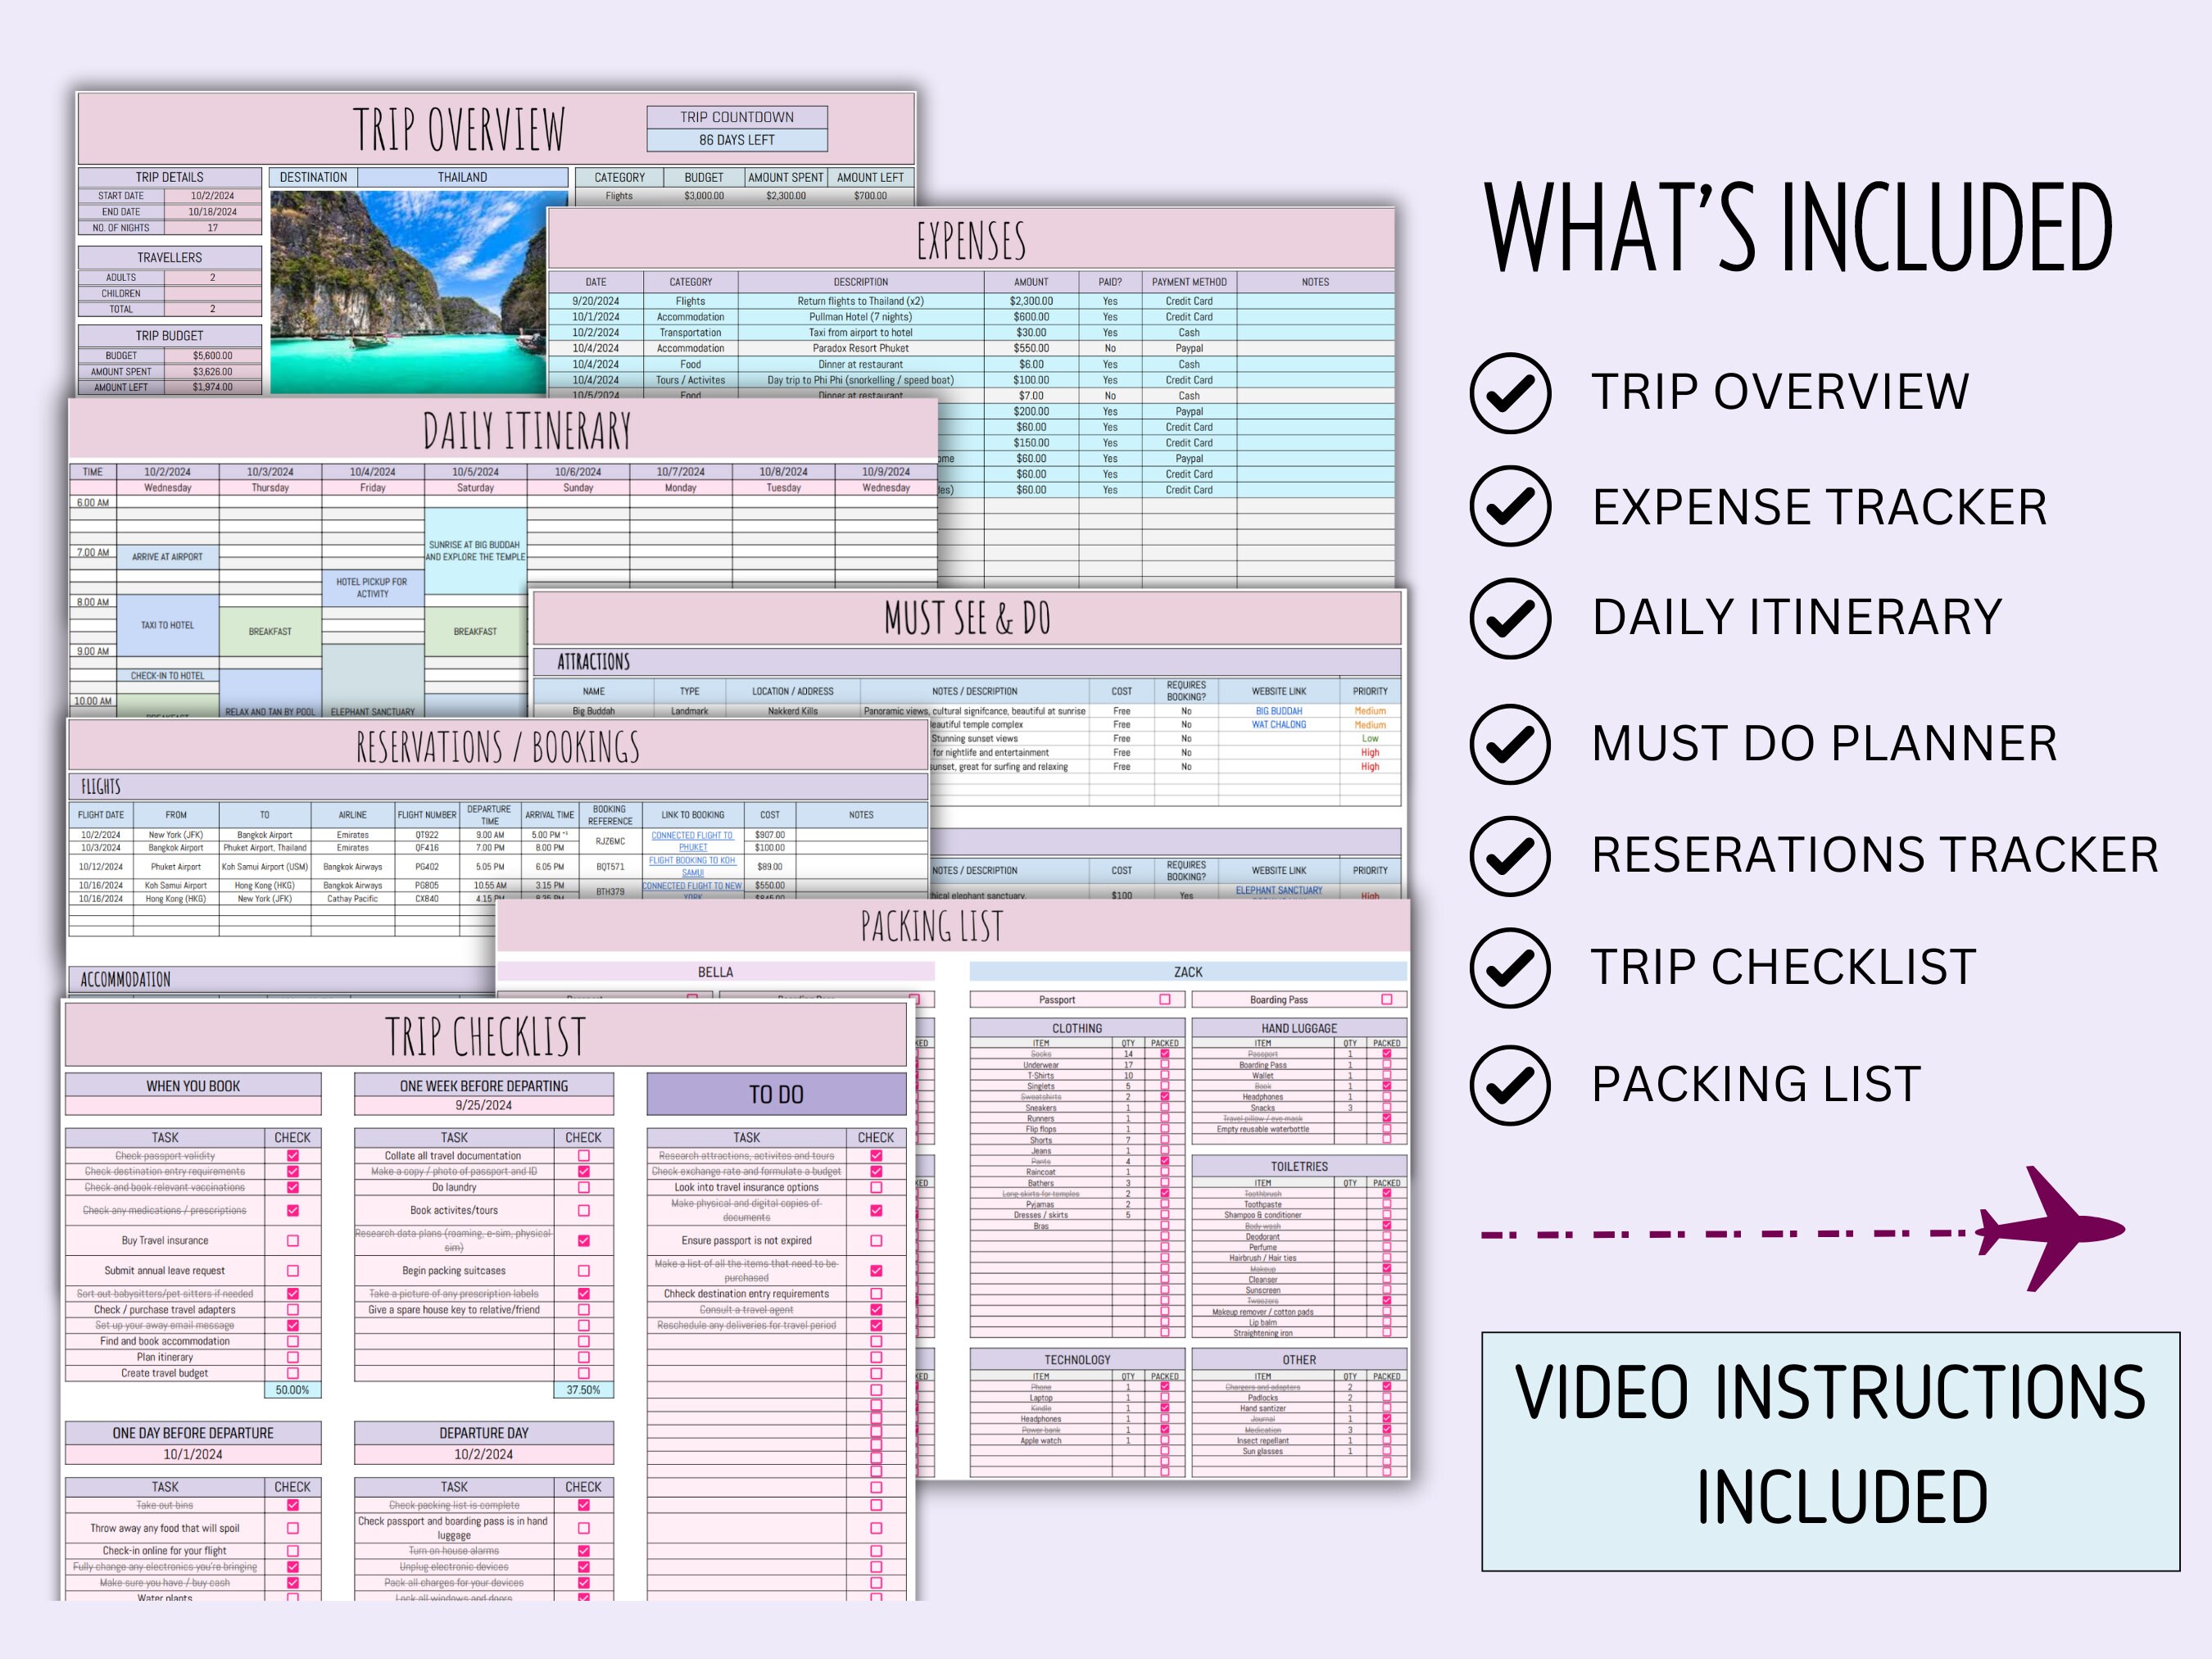
Task: Open the WAT CHALONG website link
Action: [x=1278, y=724]
